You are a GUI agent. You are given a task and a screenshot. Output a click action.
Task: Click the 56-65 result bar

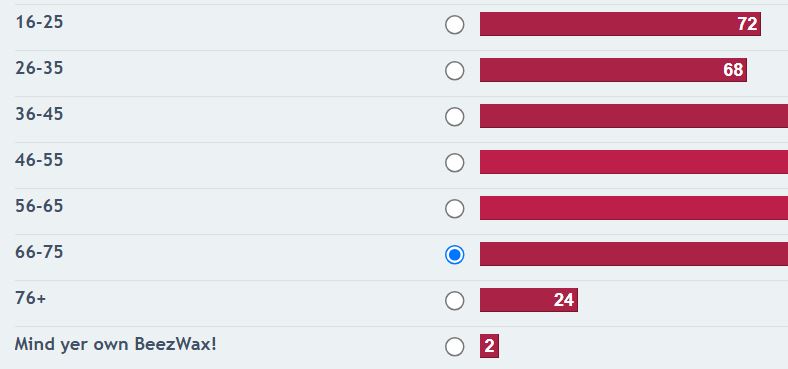pyautogui.click(x=634, y=208)
